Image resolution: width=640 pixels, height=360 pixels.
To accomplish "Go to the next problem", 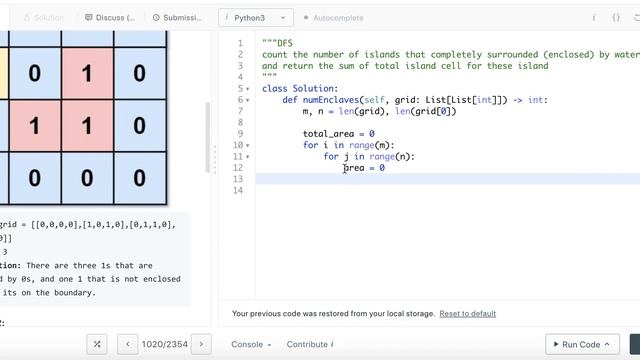I will point(201,344).
